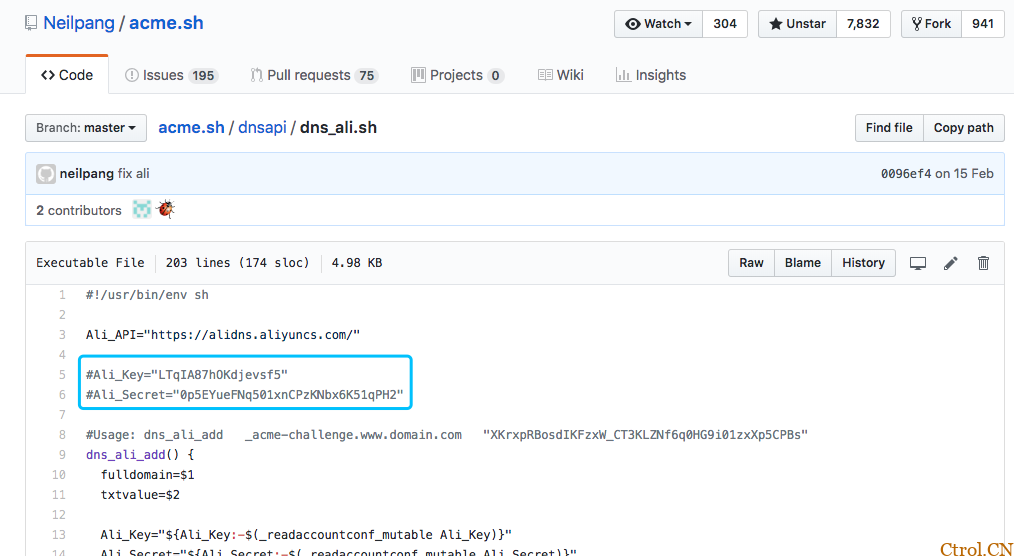Open the first contributor's pixel avatar
This screenshot has height=556, width=1014.
(x=142, y=209)
